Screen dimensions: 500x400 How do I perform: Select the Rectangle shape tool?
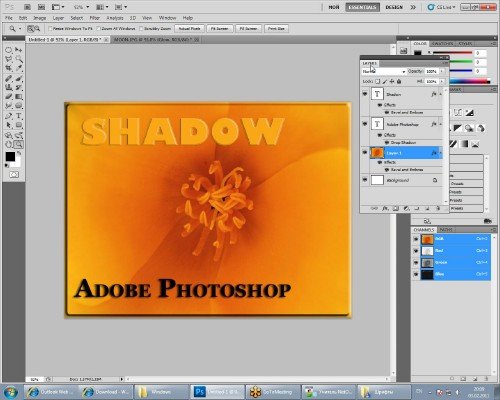click(19, 125)
